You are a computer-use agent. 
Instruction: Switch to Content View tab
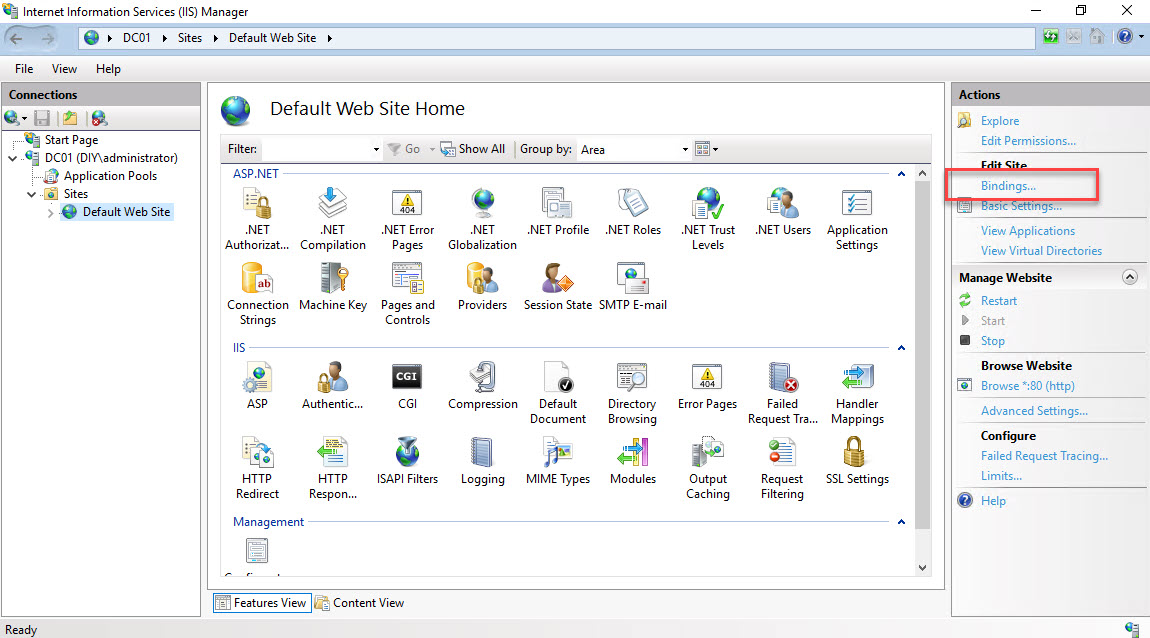pyautogui.click(x=360, y=603)
